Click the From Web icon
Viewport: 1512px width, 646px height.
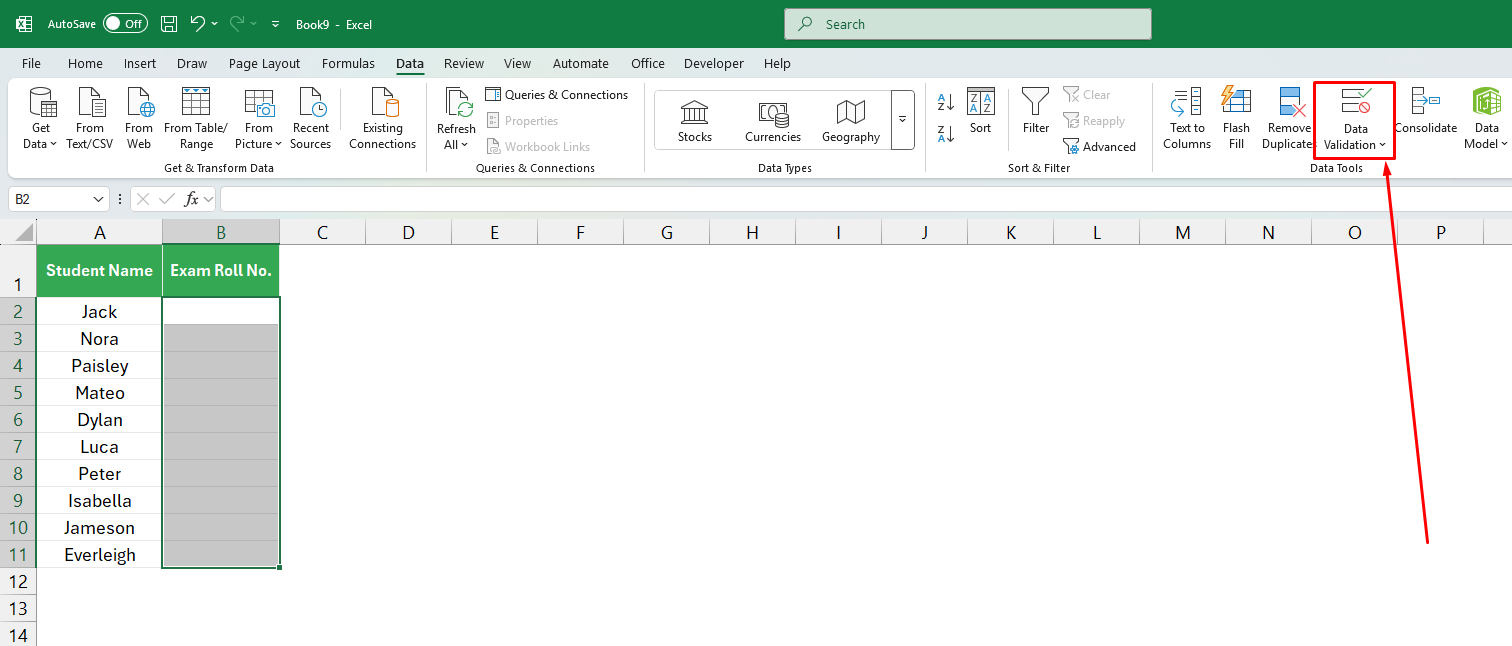click(139, 103)
